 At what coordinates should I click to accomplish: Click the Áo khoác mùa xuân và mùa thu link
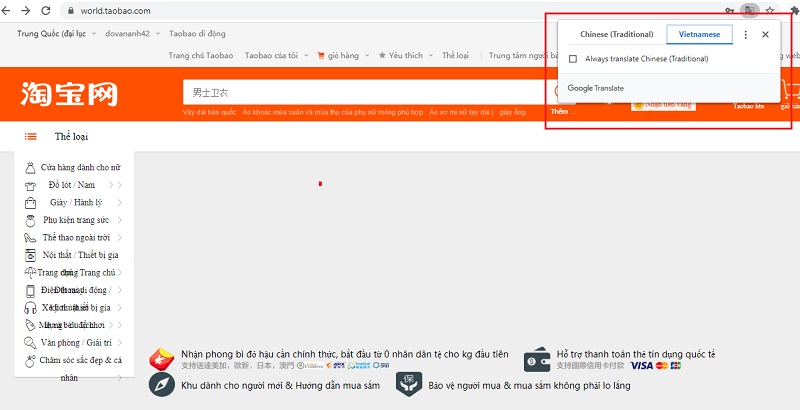333,112
